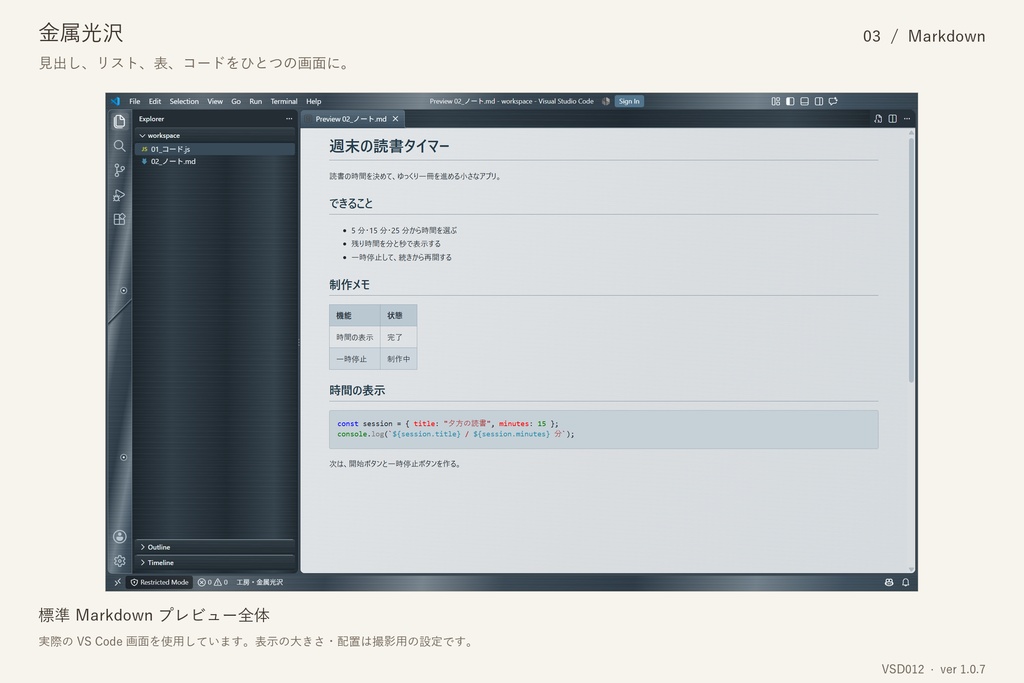Click the 5 分・15 分・25 分 list item
This screenshot has height=683, width=1024.
[404, 230]
